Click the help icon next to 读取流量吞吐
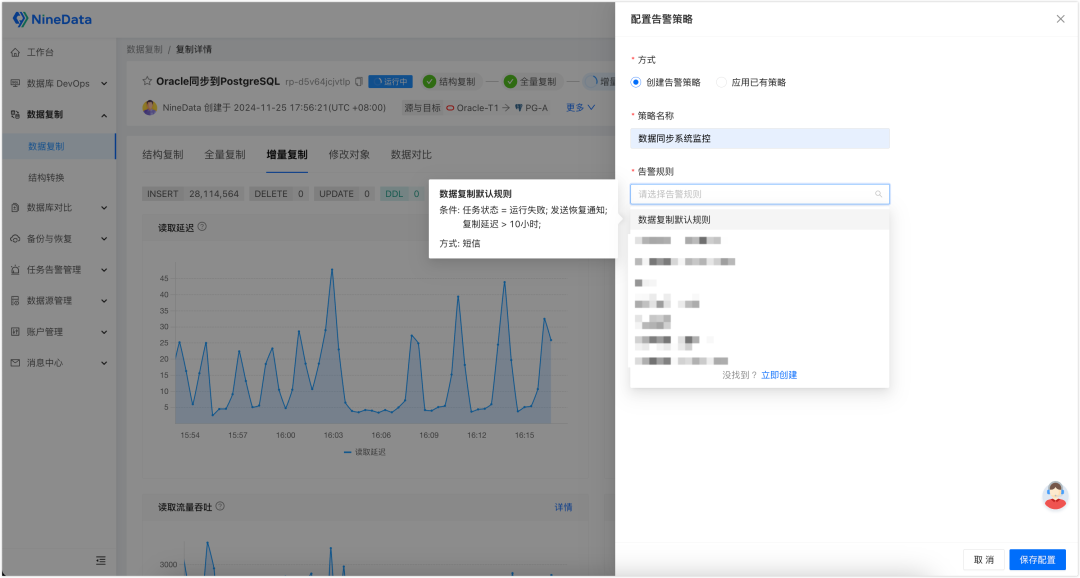This screenshot has width=1080, height=578. pyautogui.click(x=220, y=507)
